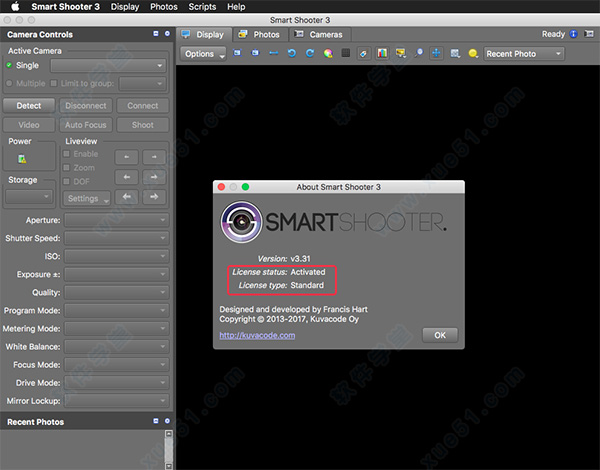Click the Recent Photos scrollbar down arrow
The image size is (600, 470).
168,466
